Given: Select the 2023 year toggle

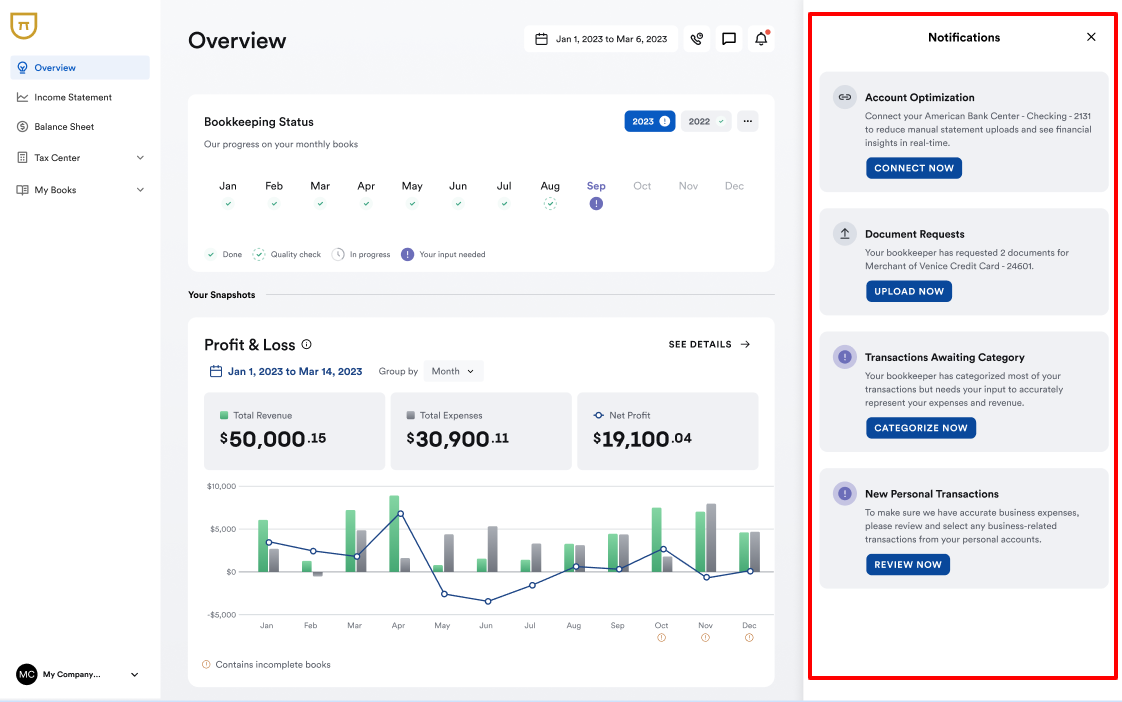Looking at the screenshot, I should click(650, 121).
